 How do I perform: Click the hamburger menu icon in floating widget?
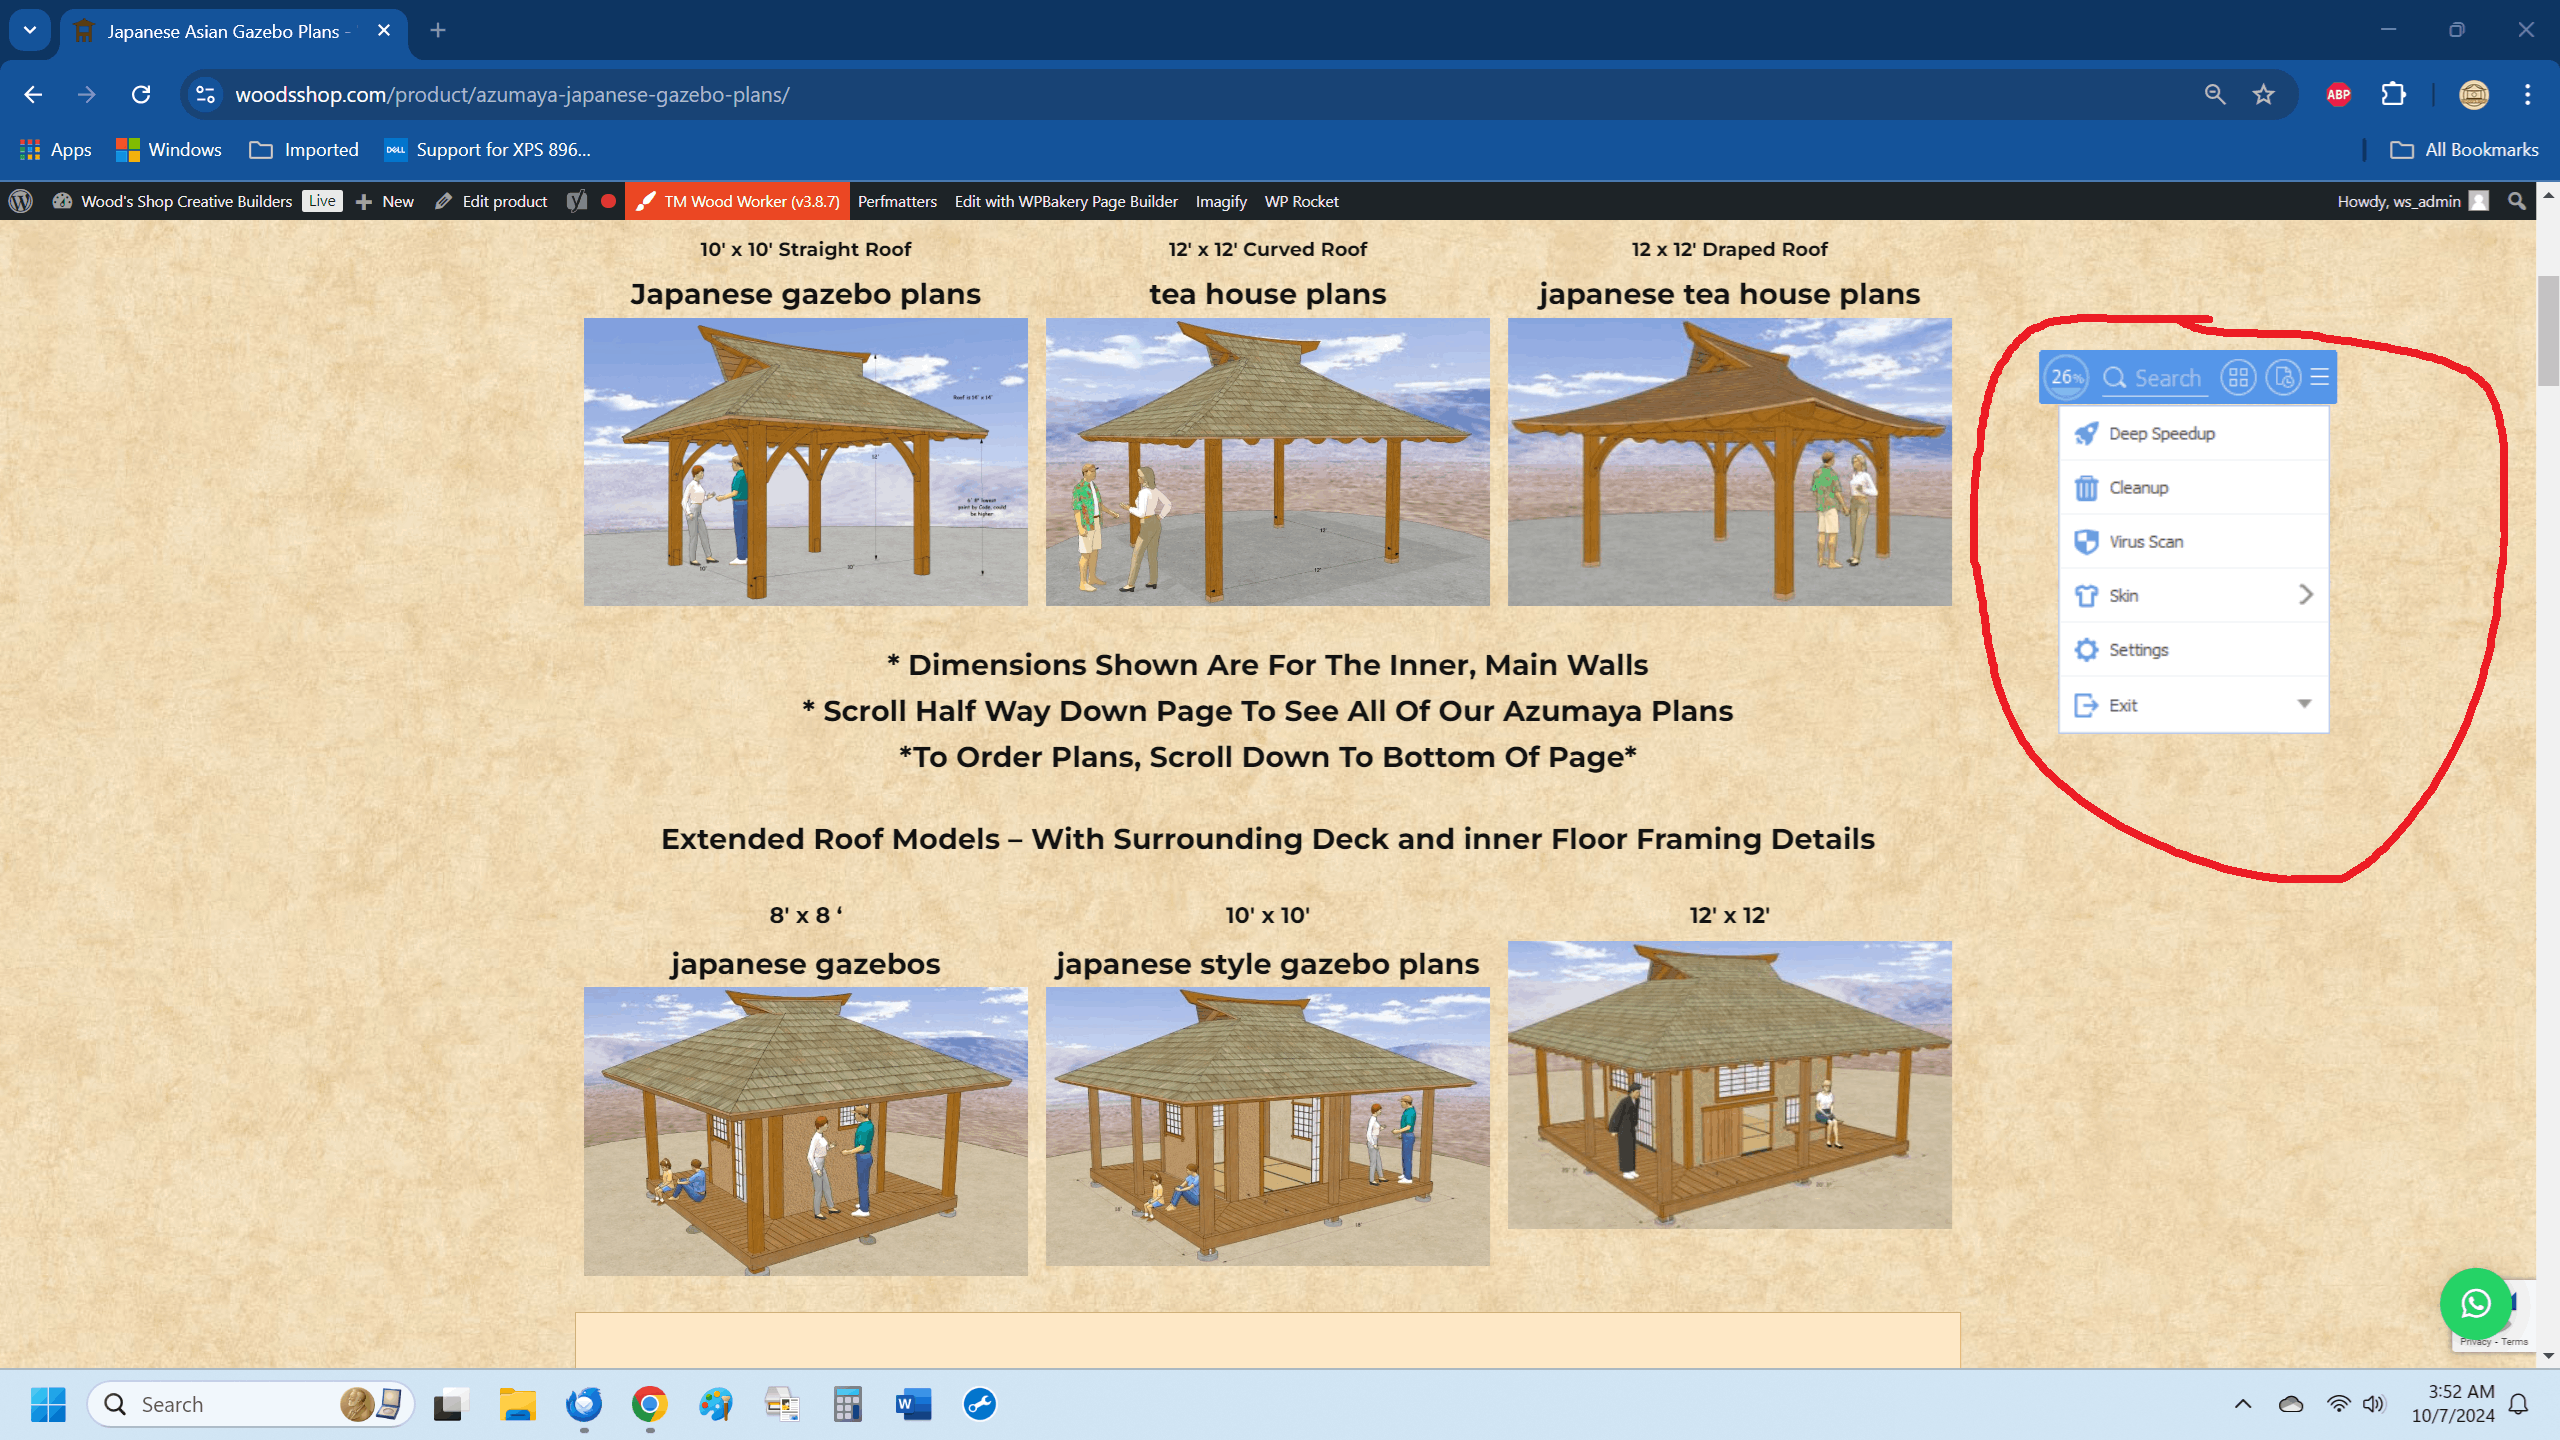click(2320, 377)
